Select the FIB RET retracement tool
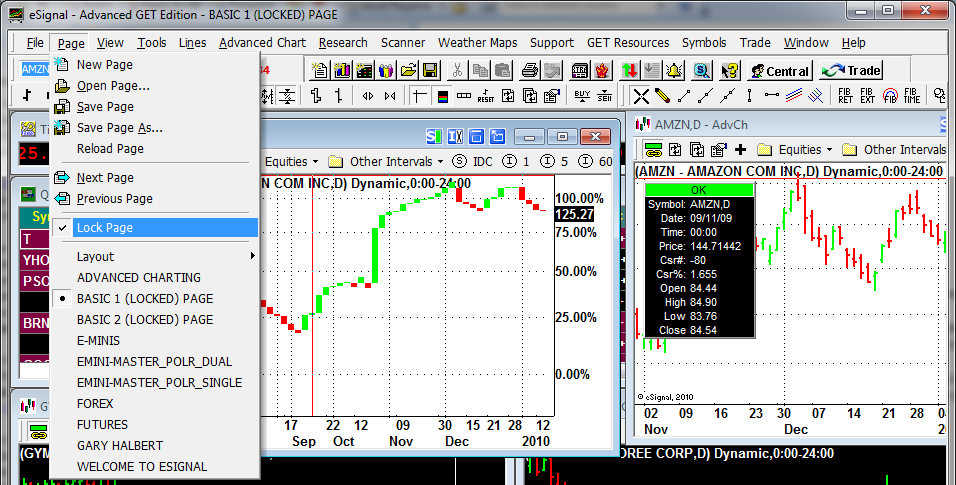The height and width of the screenshot is (485, 956). tap(845, 96)
